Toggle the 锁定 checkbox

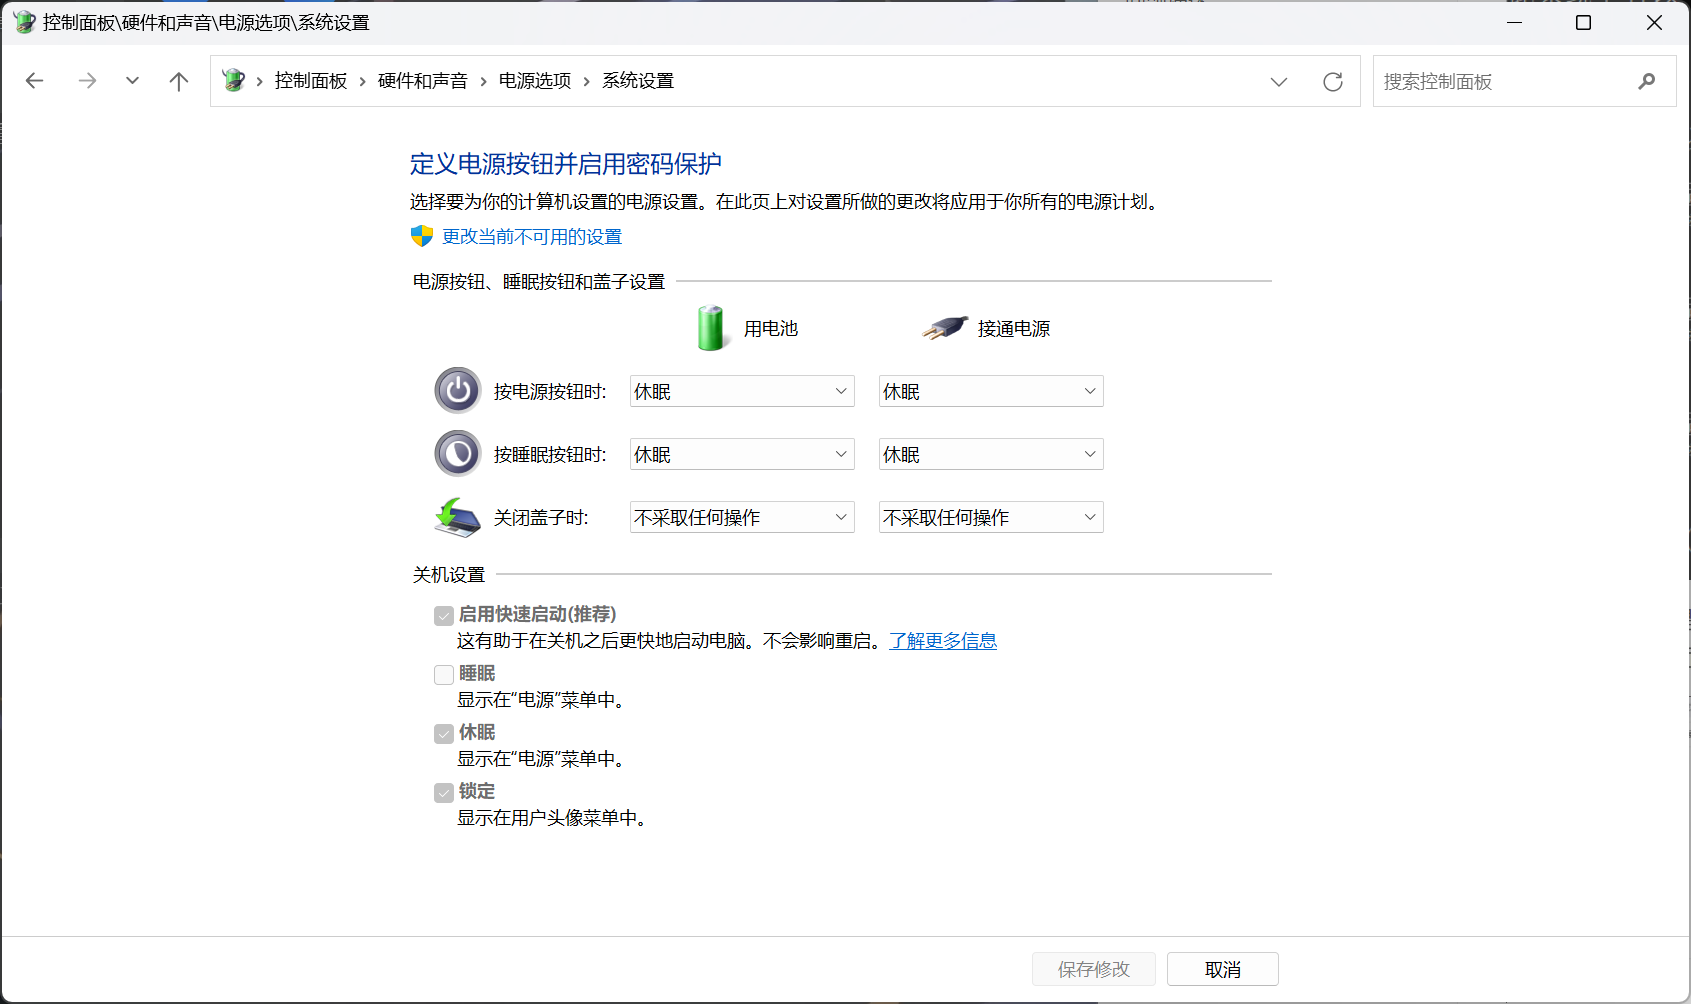coord(444,793)
